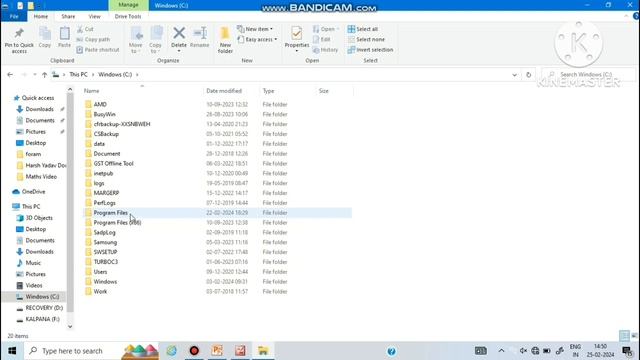
Task: Open the red record taskbar app
Action: [194, 351]
